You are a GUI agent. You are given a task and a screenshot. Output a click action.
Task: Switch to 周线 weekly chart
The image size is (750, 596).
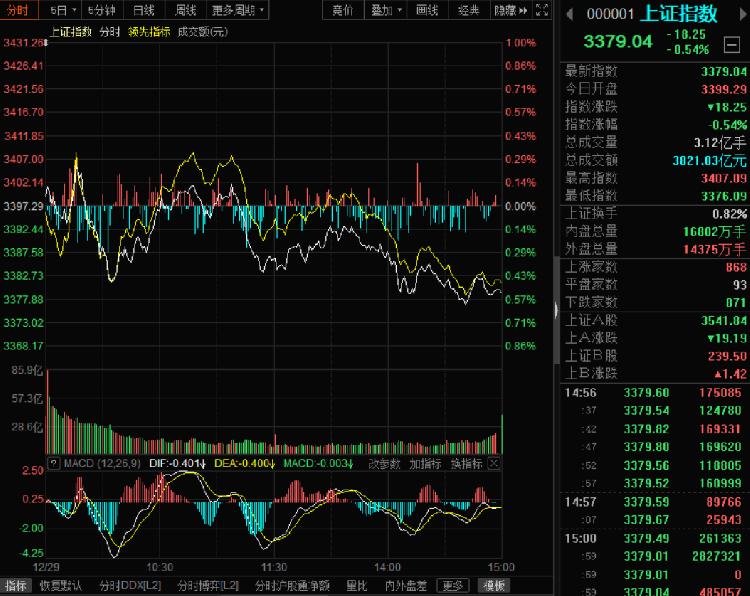click(x=186, y=10)
